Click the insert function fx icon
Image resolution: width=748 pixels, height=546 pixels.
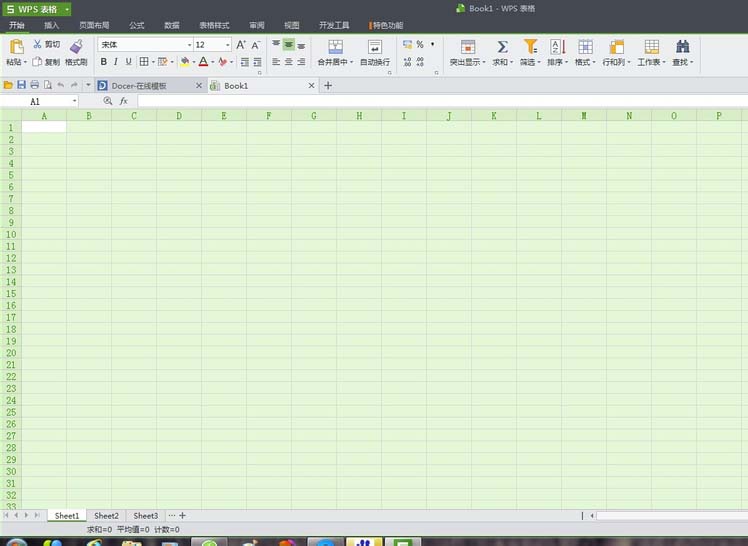click(x=124, y=101)
